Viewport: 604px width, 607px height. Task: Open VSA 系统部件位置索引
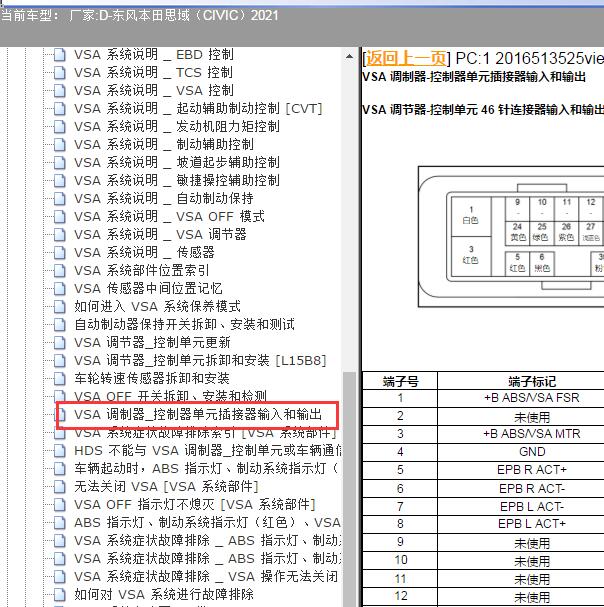[142, 271]
